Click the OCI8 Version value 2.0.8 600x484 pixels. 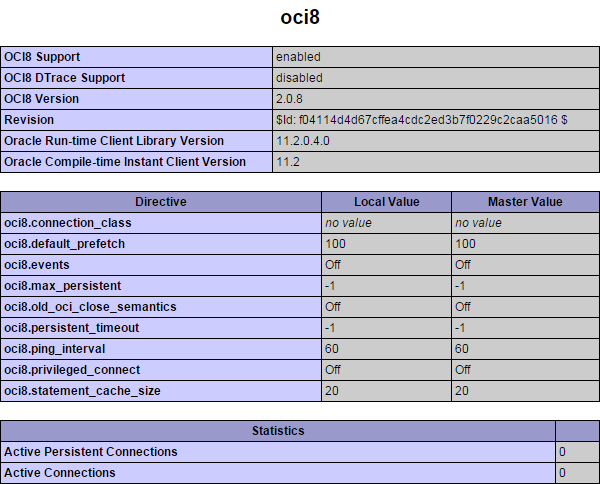coord(290,99)
